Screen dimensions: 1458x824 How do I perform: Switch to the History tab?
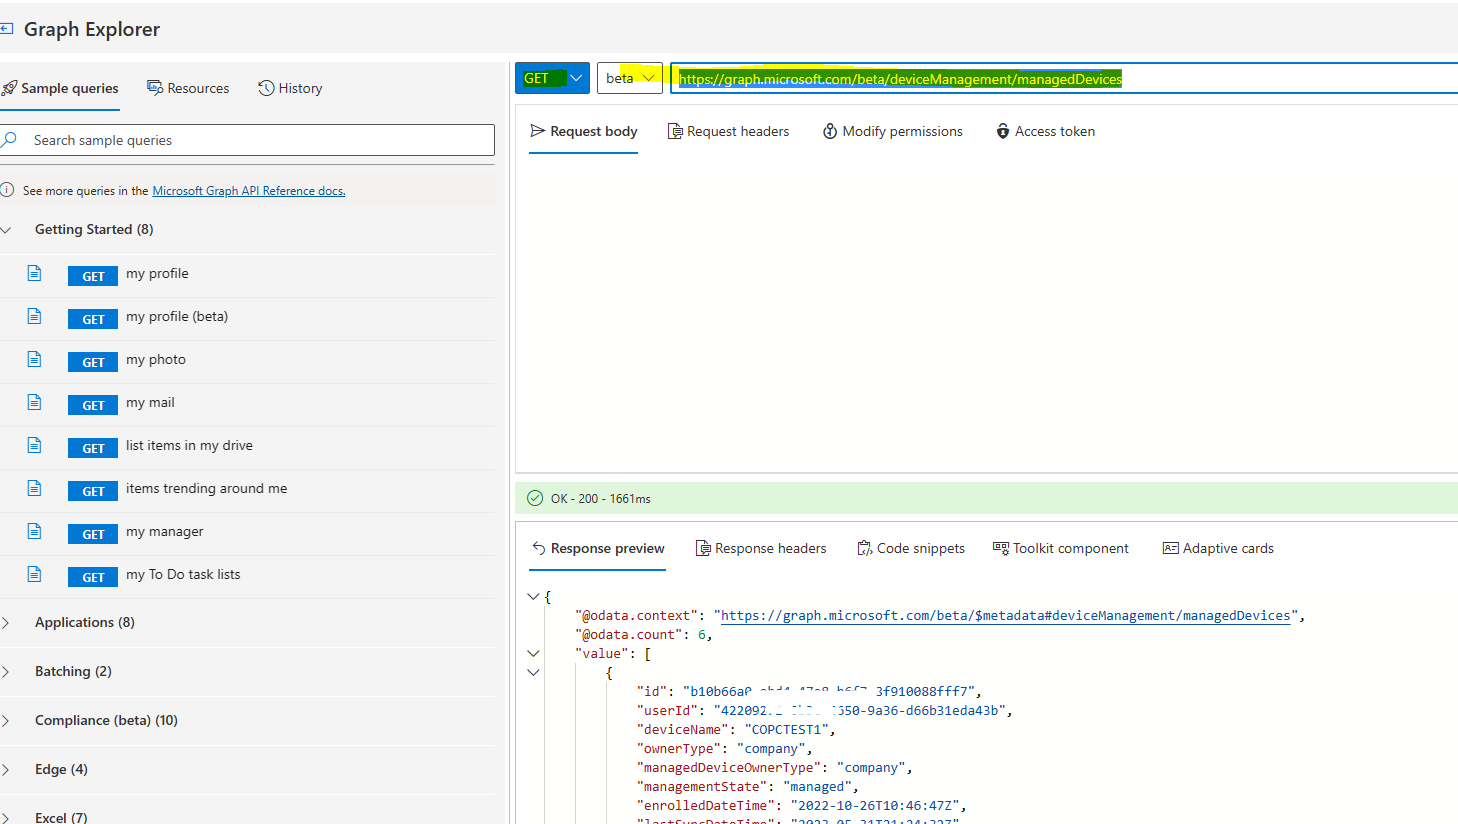(290, 88)
